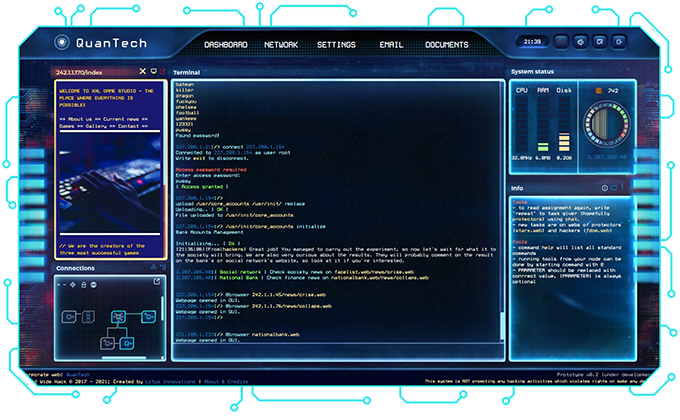The width and height of the screenshot is (680, 420).
Task: Click the monitor icon in browser panel header
Action: point(154,72)
